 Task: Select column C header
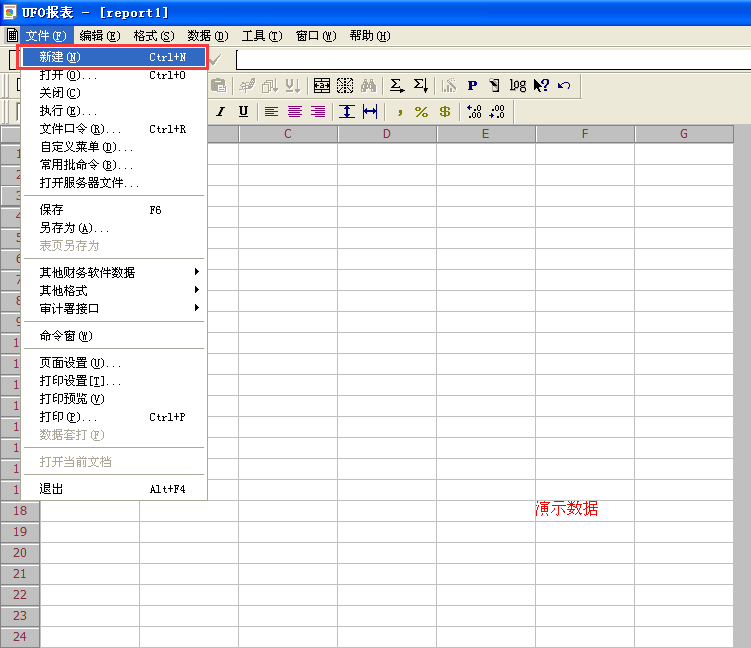288,134
